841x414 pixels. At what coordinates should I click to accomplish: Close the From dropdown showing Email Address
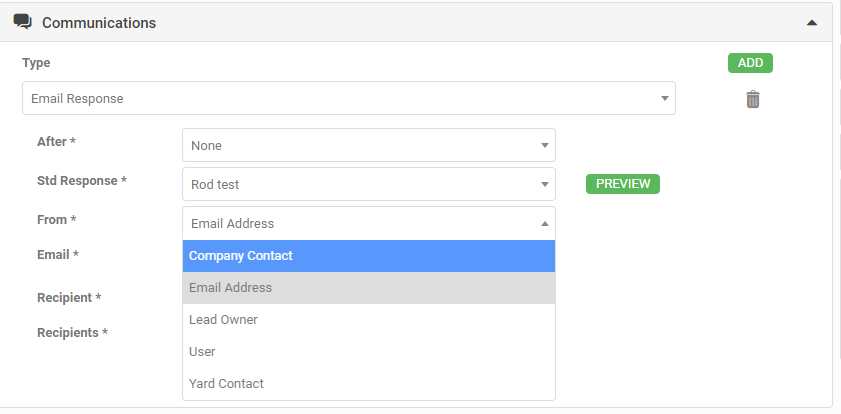(368, 223)
